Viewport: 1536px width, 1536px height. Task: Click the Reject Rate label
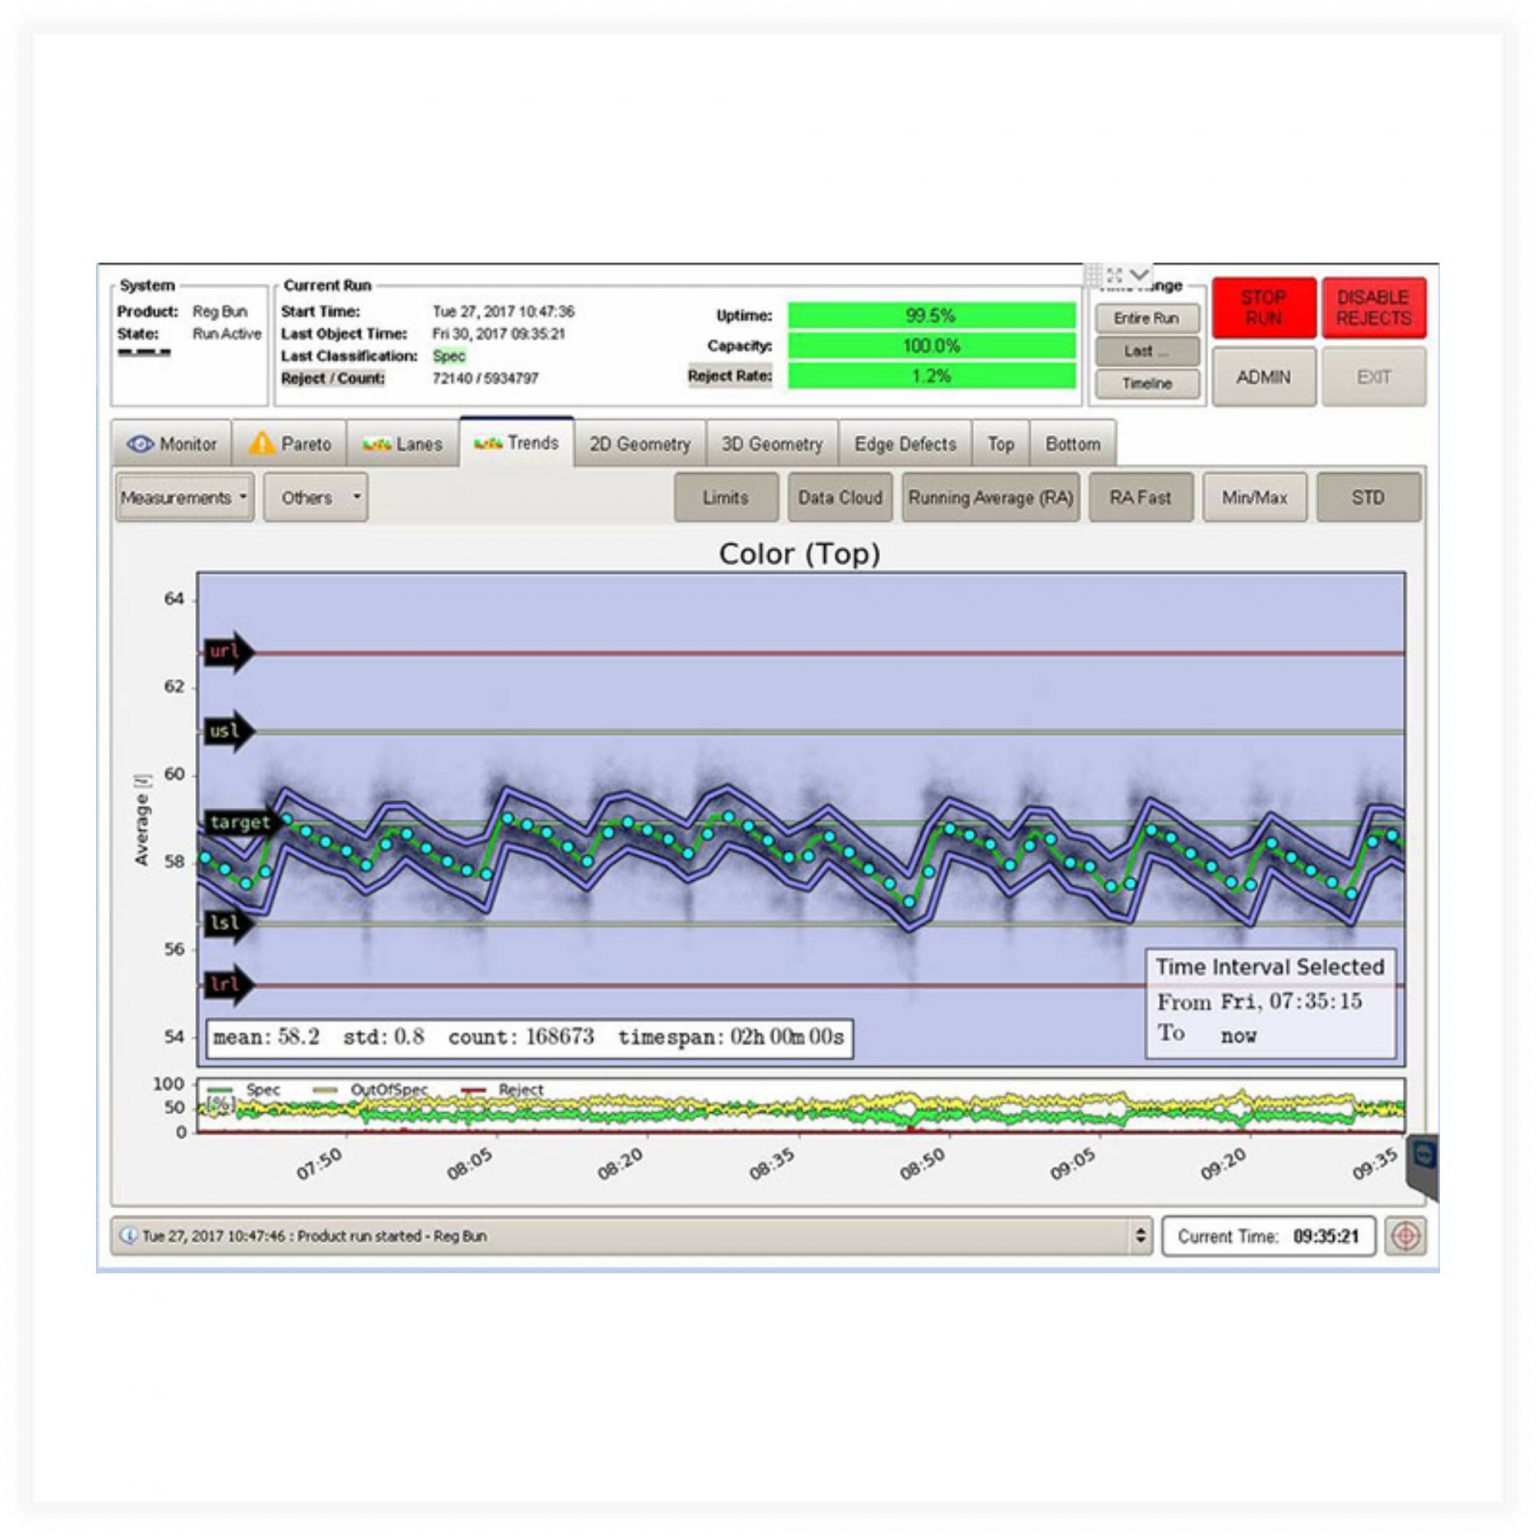[x=730, y=376]
